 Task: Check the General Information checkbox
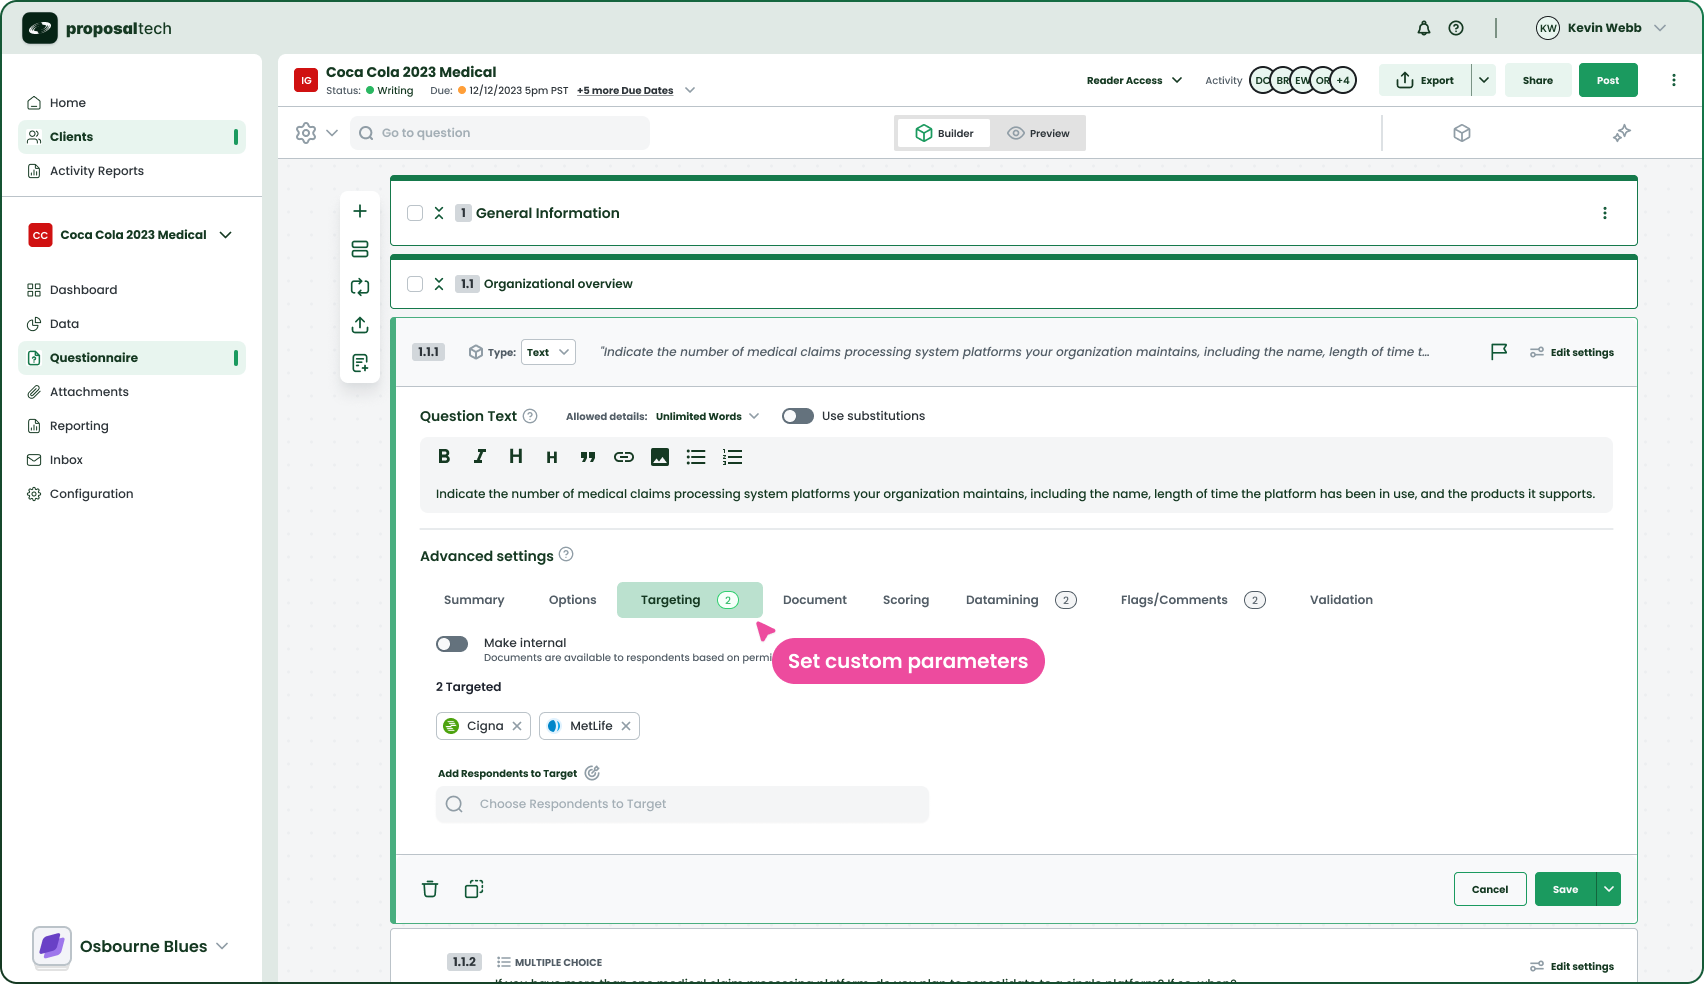click(415, 213)
